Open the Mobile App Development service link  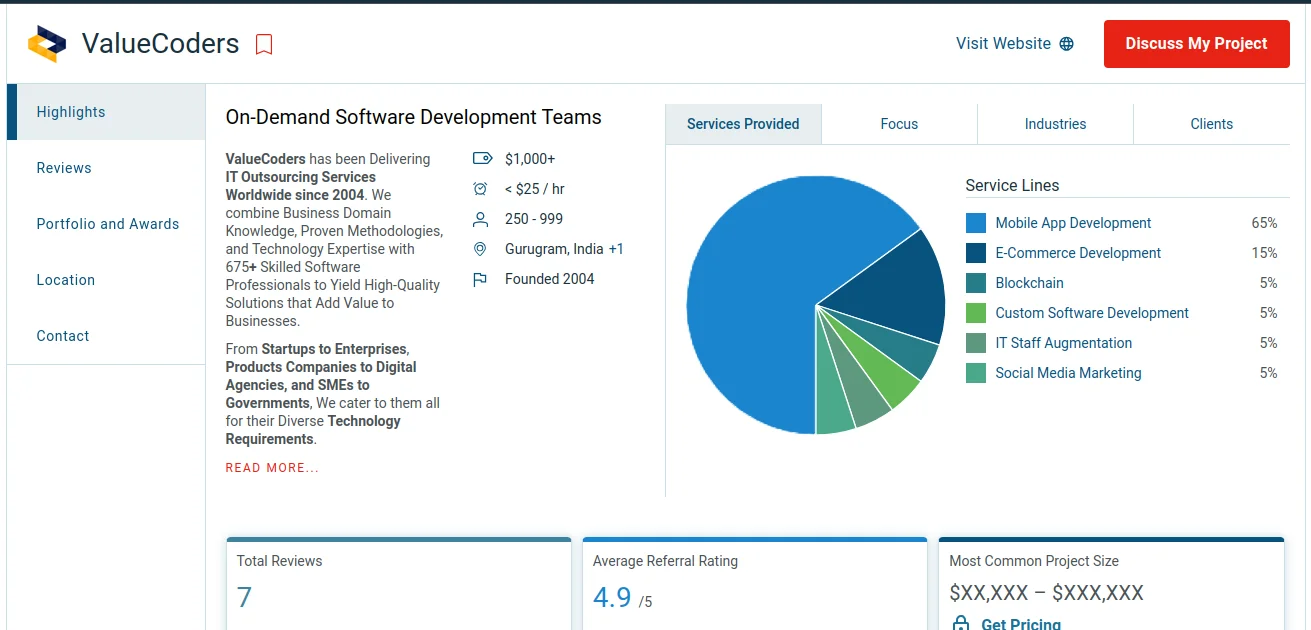1073,223
